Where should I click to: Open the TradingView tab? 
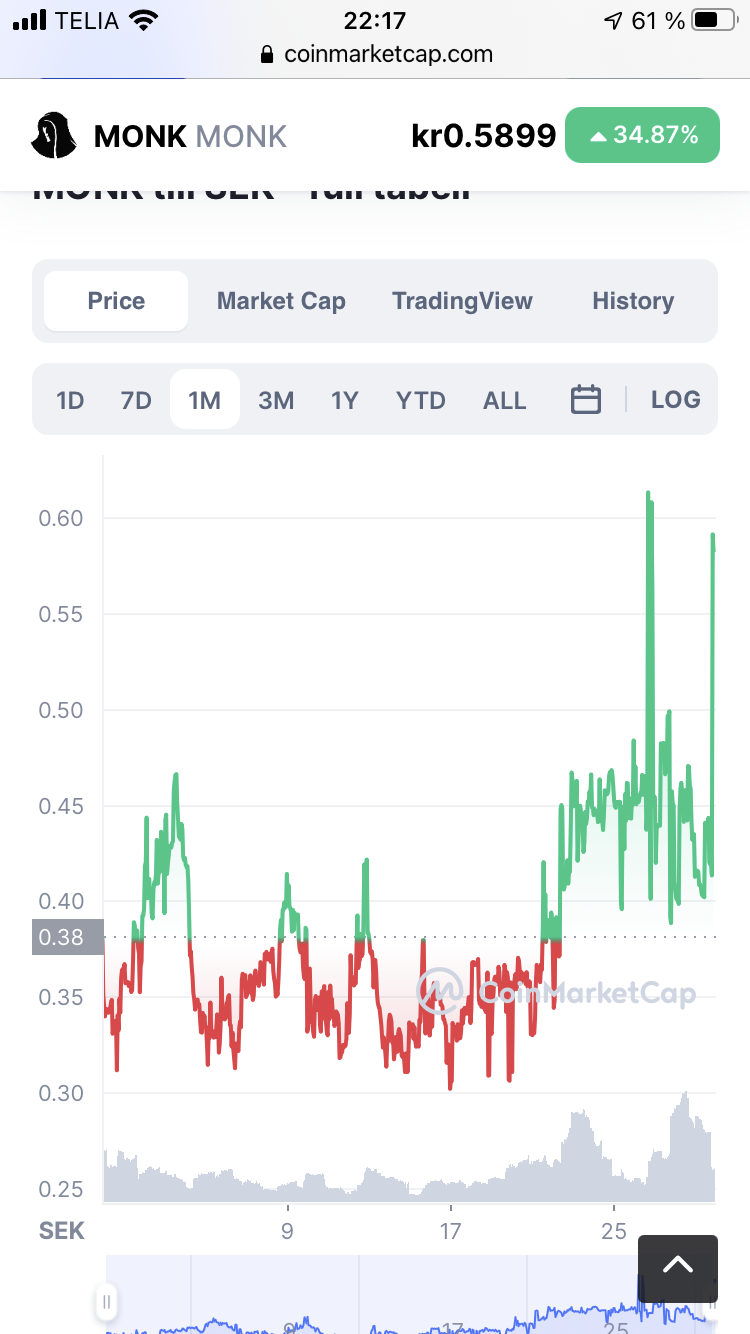462,301
